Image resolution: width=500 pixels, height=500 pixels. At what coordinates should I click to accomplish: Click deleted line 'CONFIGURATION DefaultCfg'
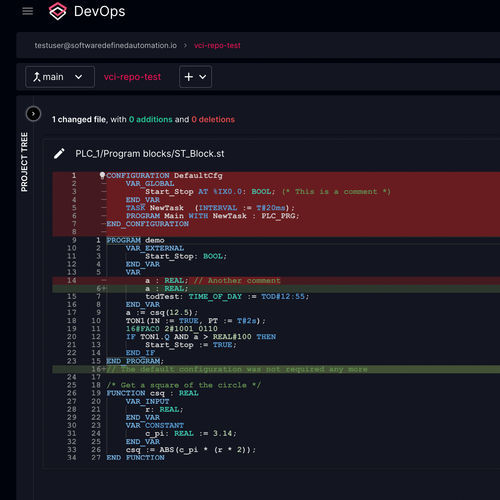click(x=164, y=176)
